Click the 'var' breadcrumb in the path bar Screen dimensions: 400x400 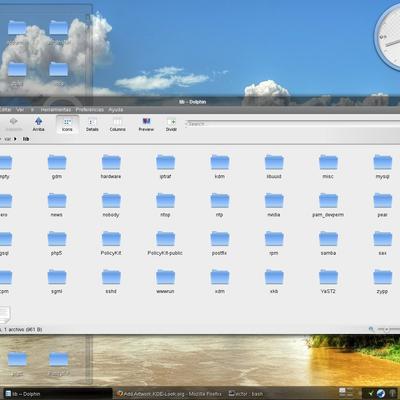coord(7,139)
